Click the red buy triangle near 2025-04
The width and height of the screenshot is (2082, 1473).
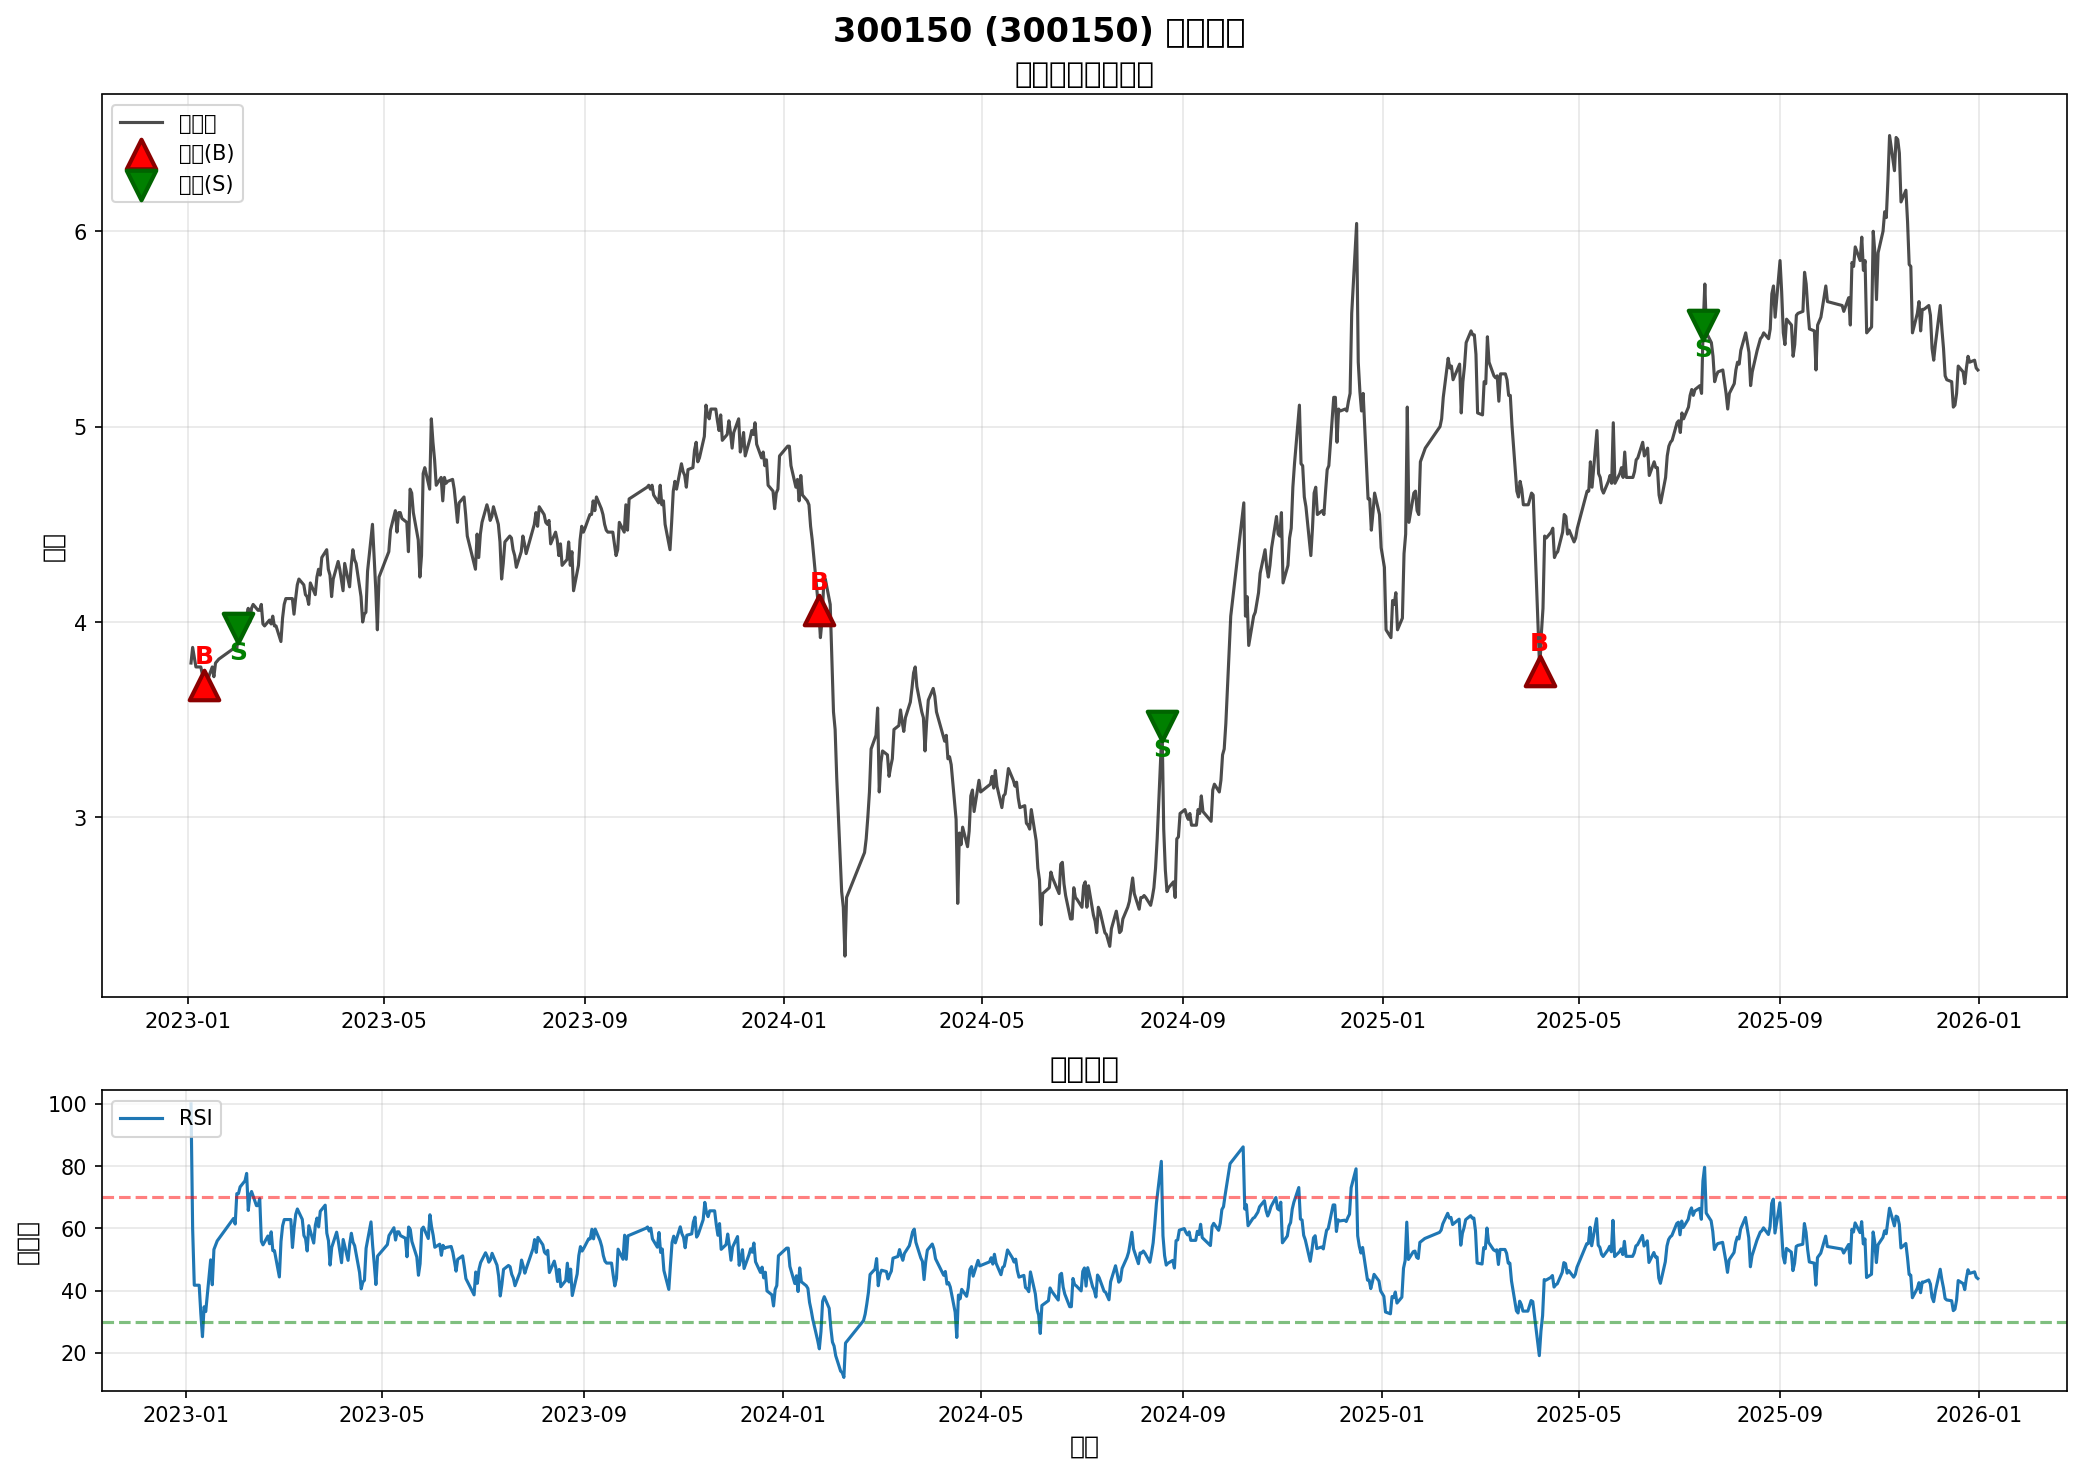click(1540, 672)
